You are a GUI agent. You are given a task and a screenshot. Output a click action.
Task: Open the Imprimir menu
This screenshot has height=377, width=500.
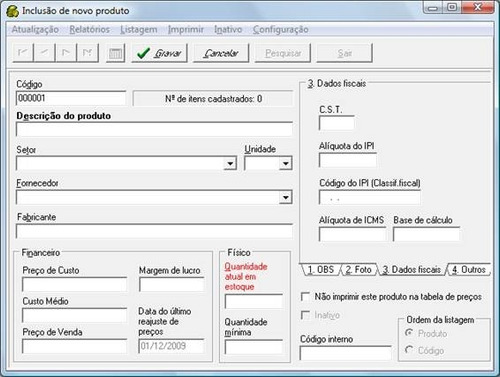(186, 29)
